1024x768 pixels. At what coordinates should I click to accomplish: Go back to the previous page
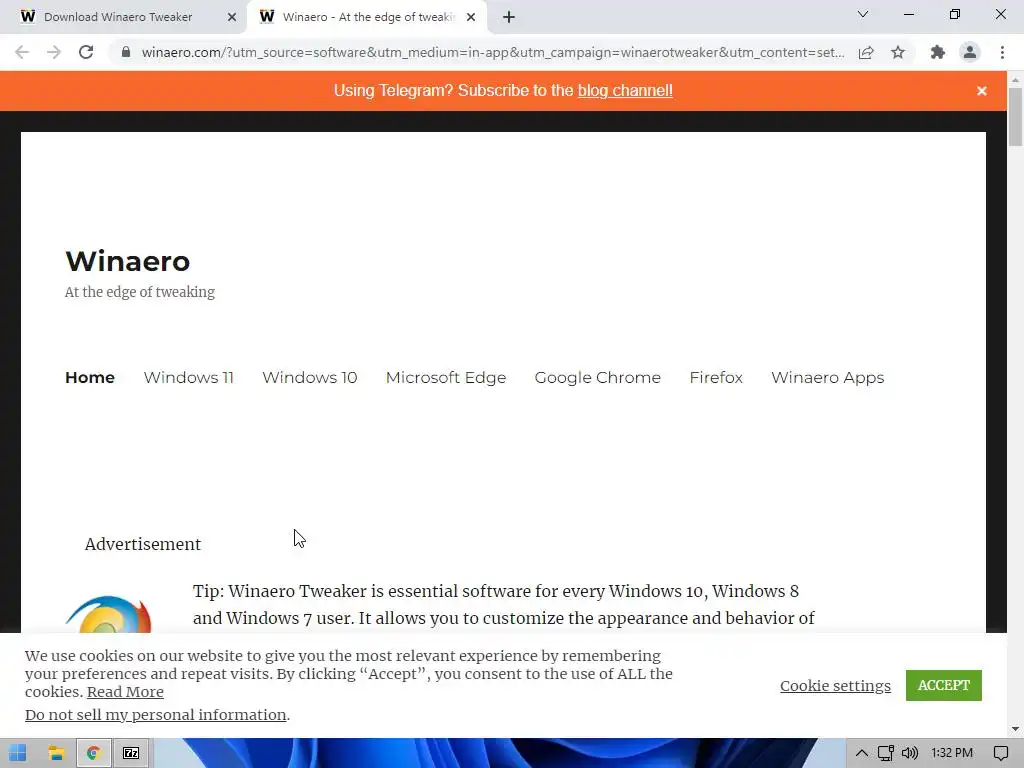click(22, 52)
